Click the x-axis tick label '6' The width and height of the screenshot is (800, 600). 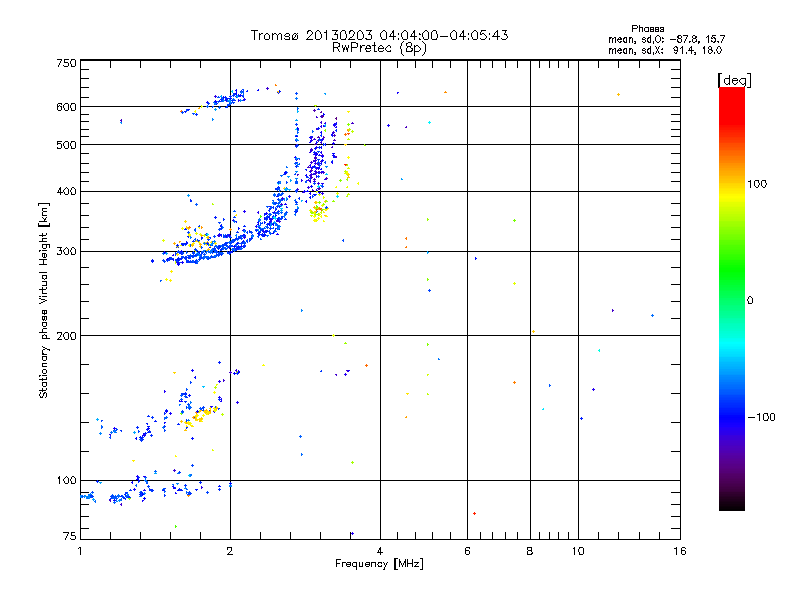pos(467,551)
